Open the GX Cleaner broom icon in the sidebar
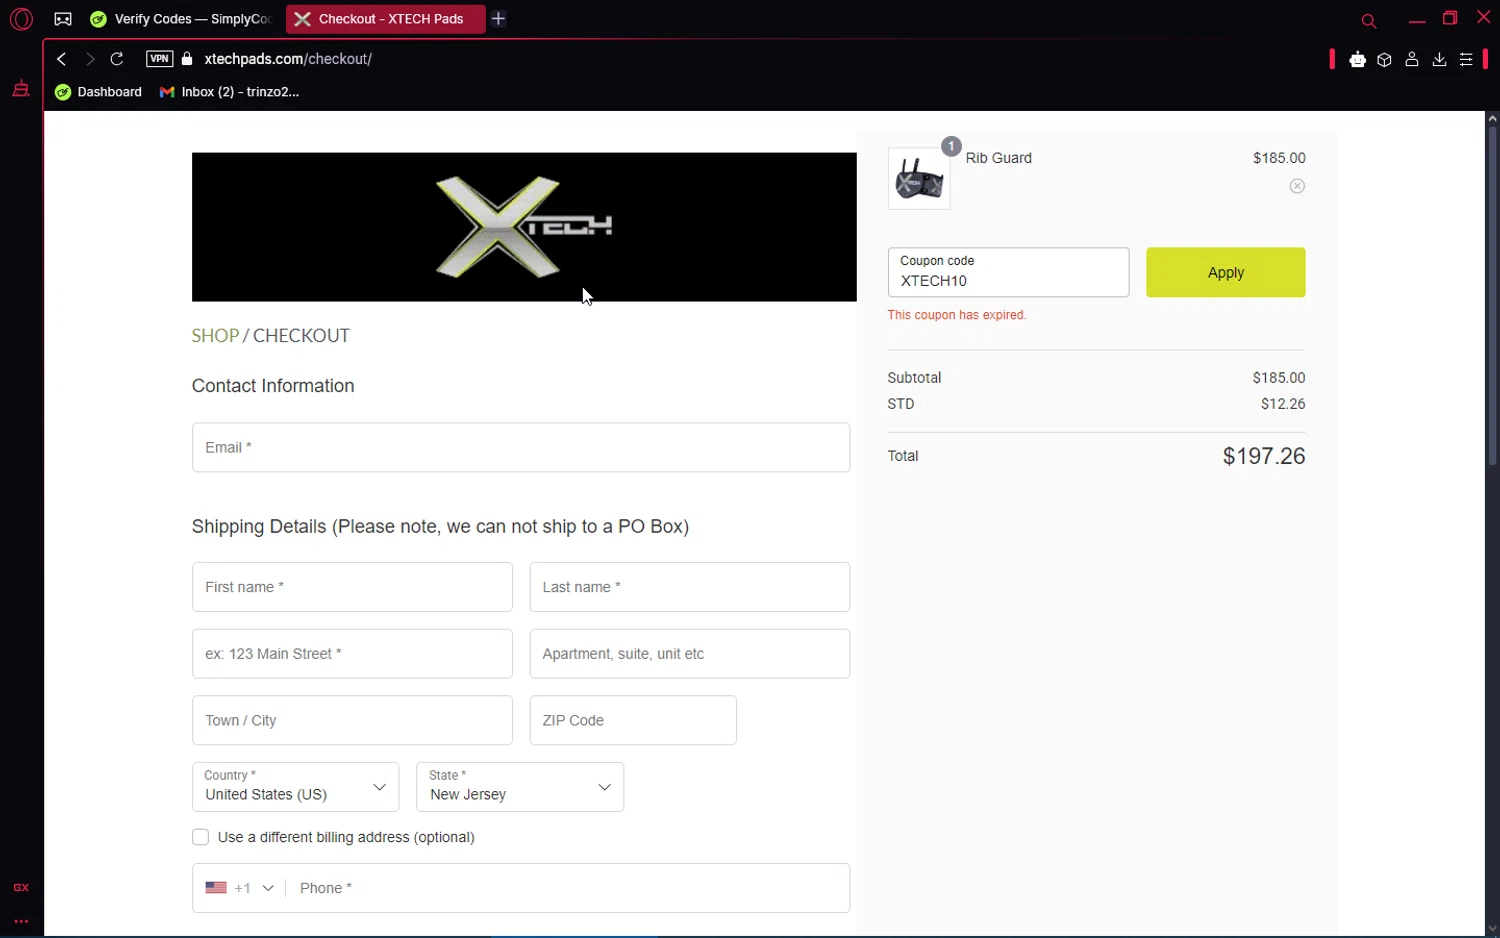Screen dimensions: 1500x938 [x=21, y=89]
